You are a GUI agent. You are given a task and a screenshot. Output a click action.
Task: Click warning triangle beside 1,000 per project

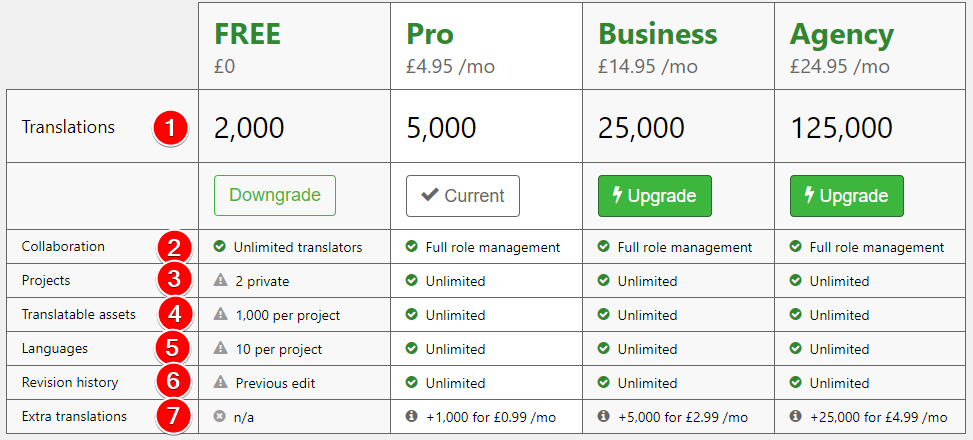(220, 315)
